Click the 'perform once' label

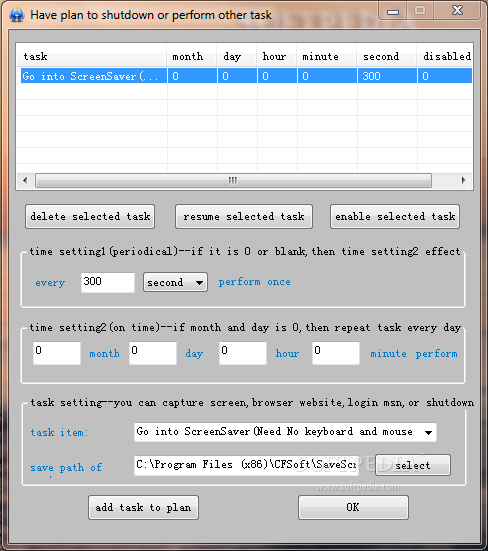coord(255,282)
